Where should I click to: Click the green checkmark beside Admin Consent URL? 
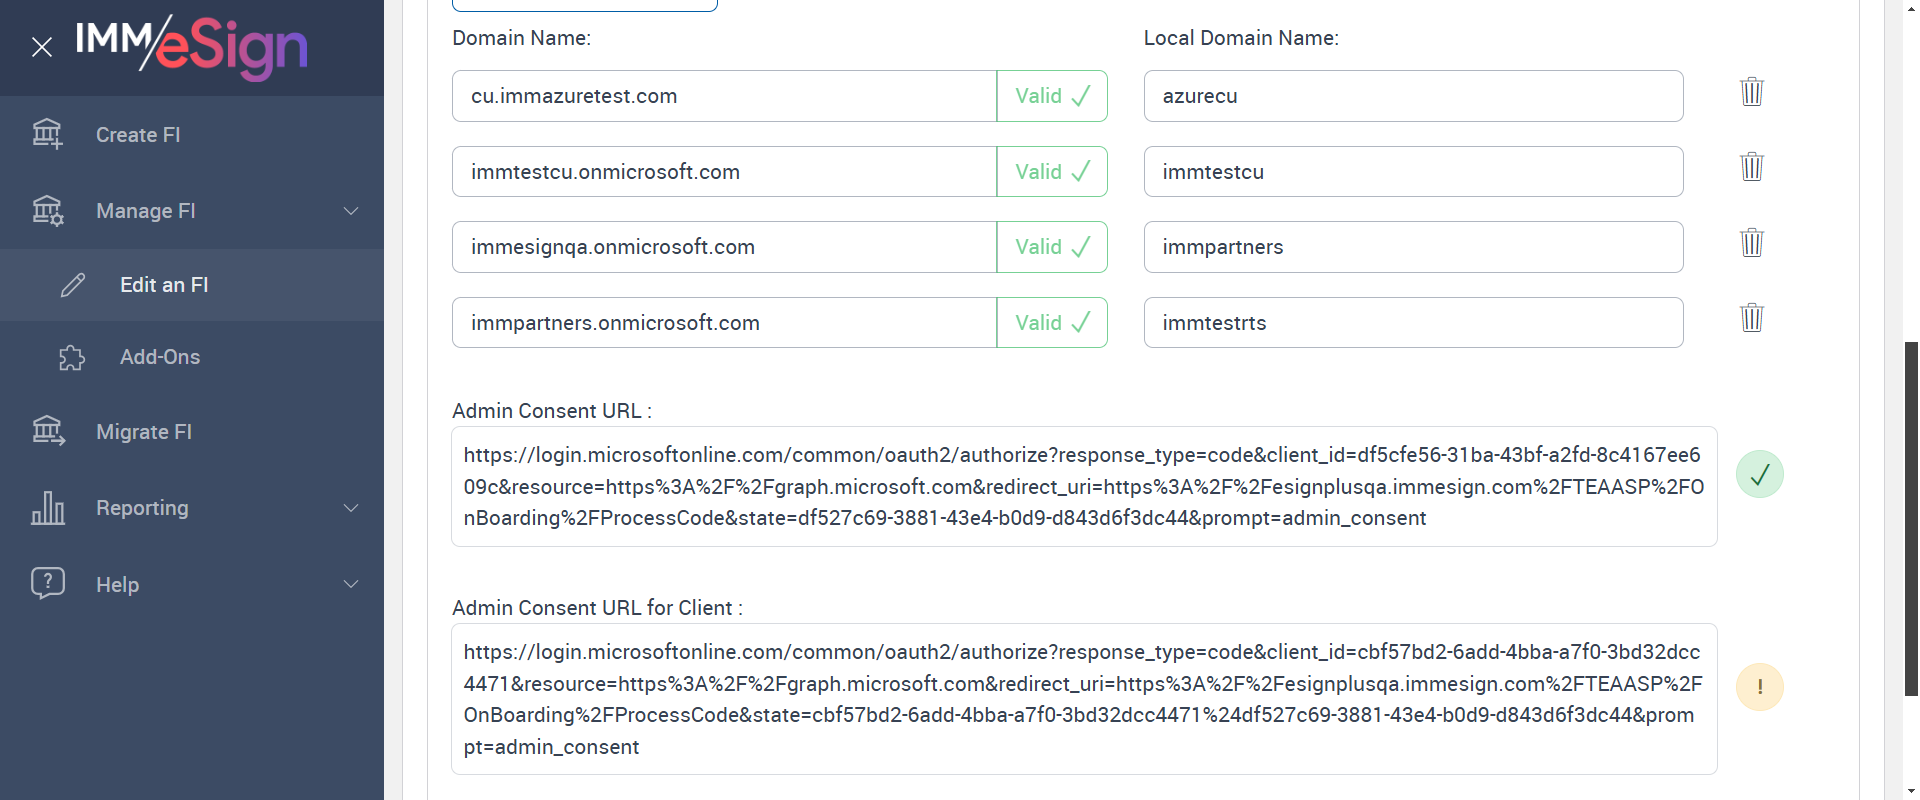coord(1759,474)
